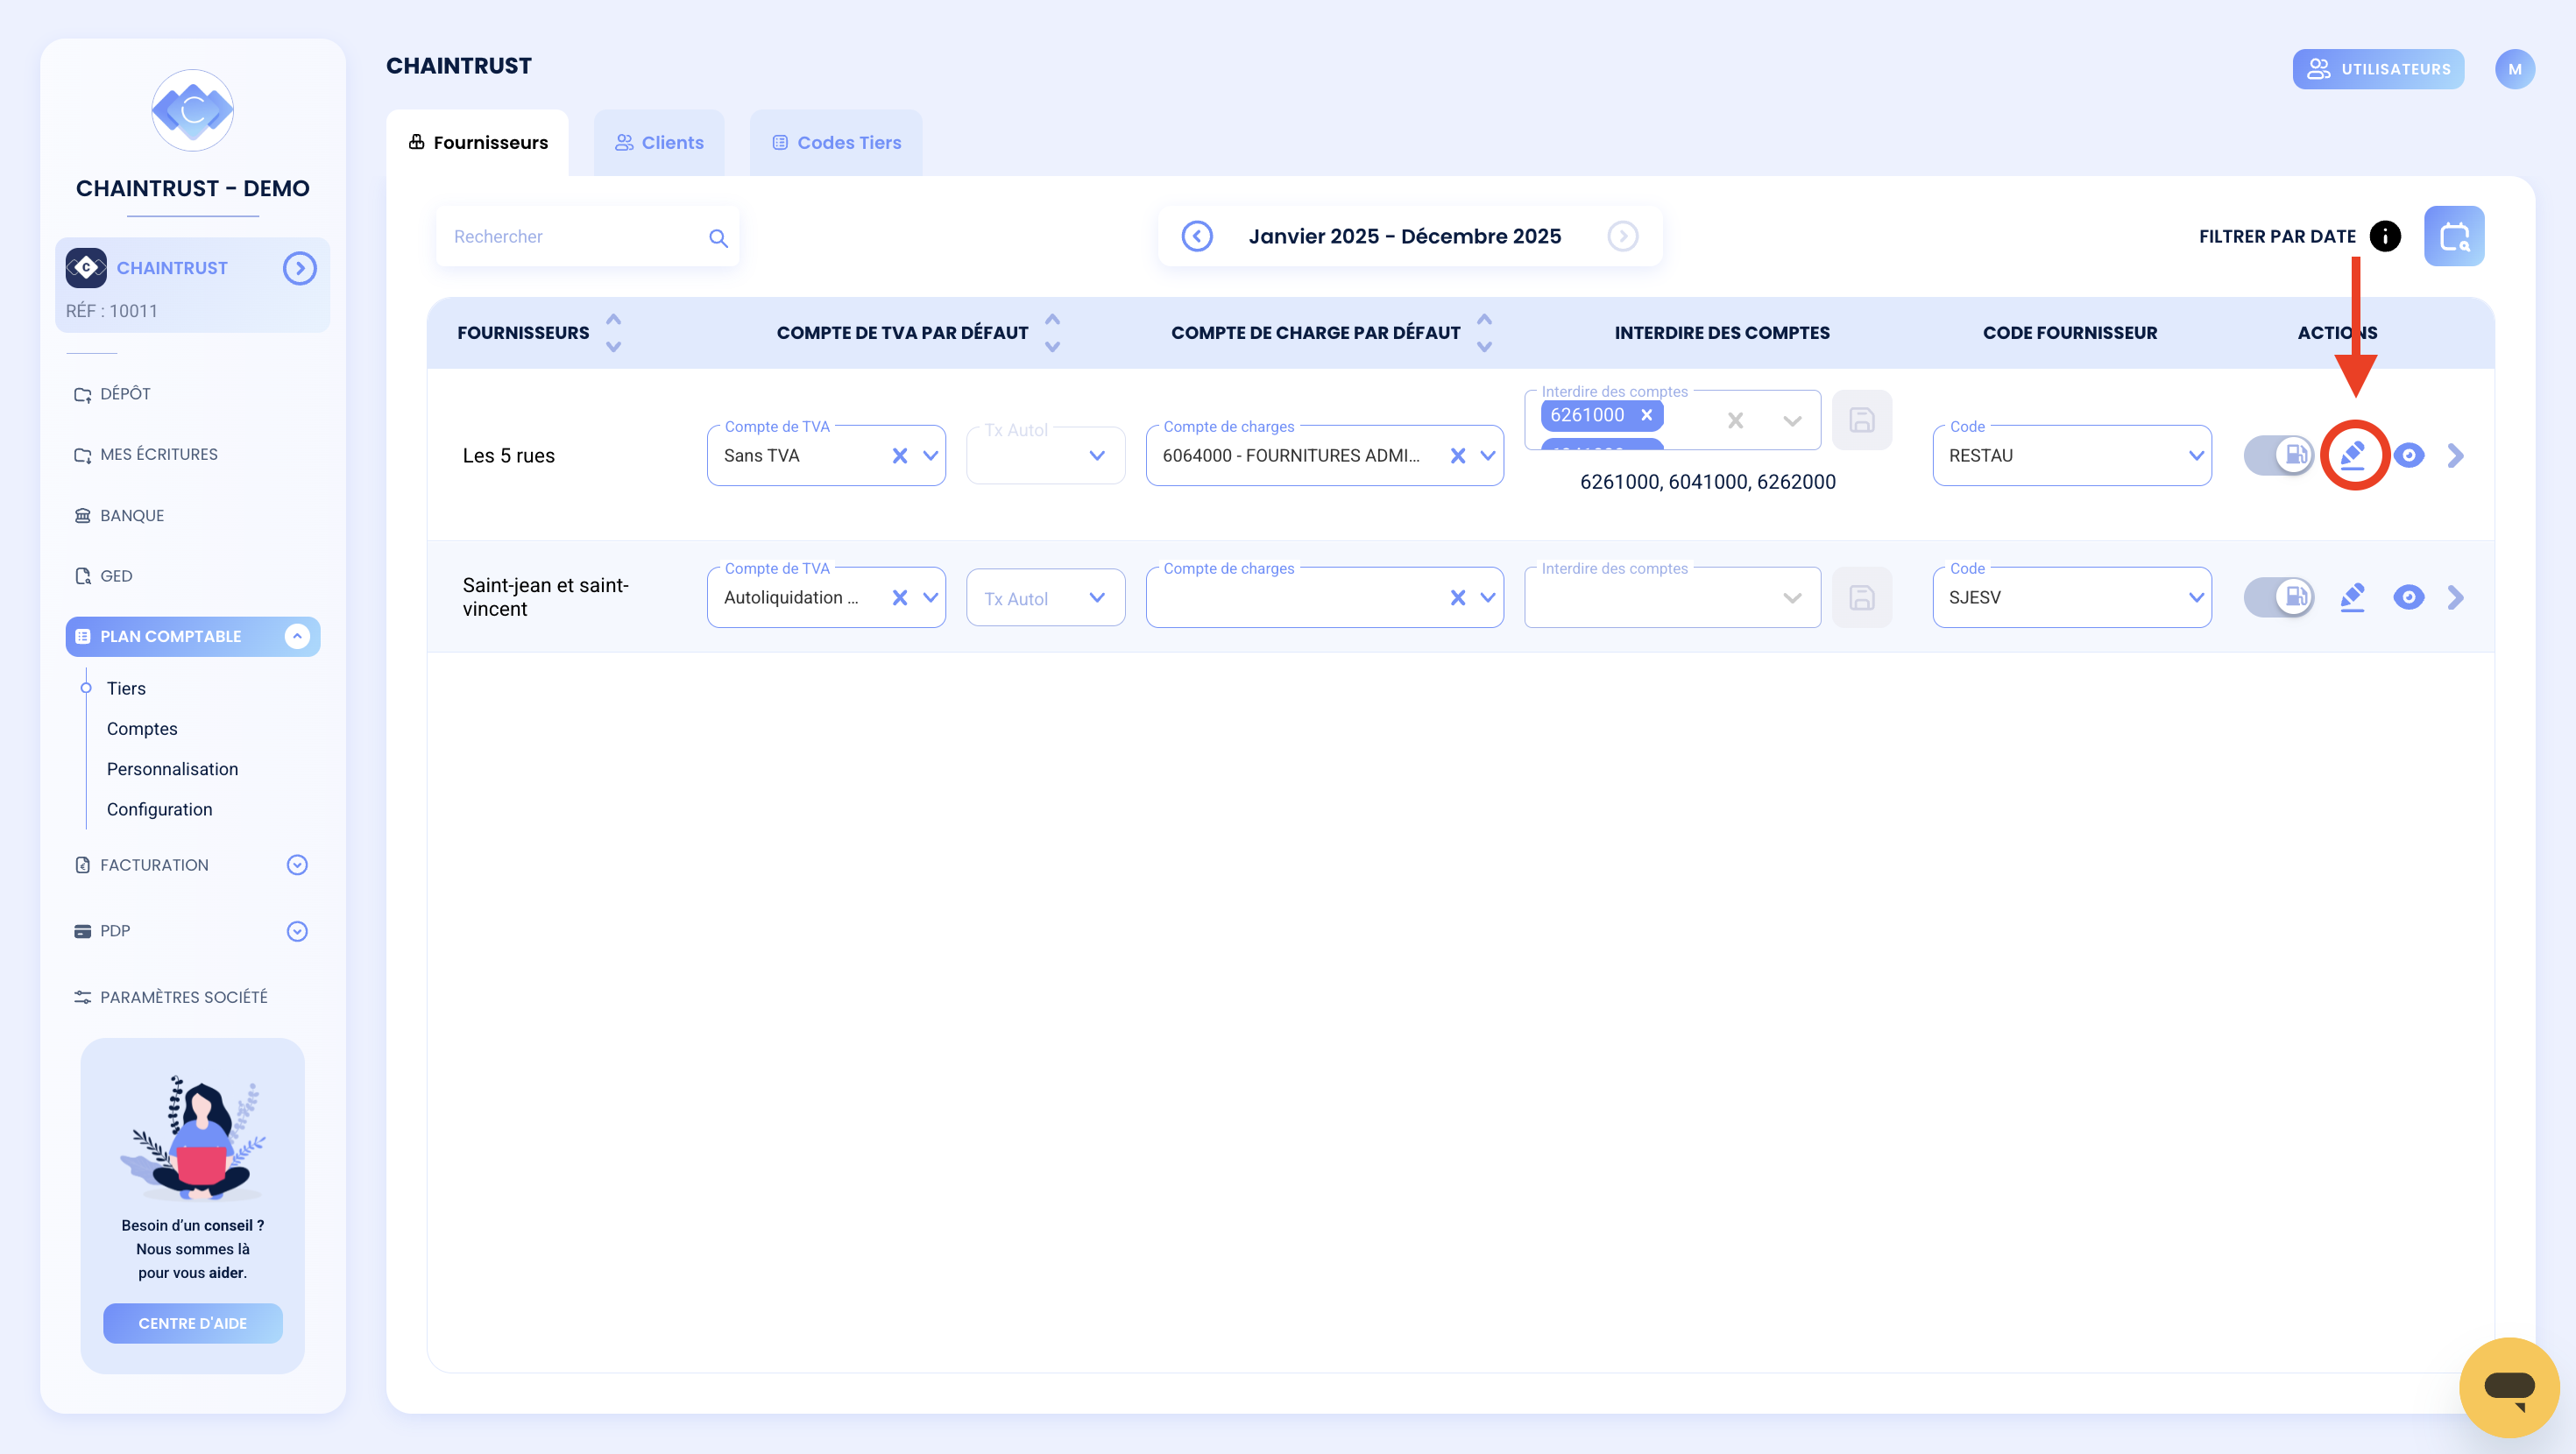Clear all forbidden accounts for Les 5 rues

[1735, 421]
